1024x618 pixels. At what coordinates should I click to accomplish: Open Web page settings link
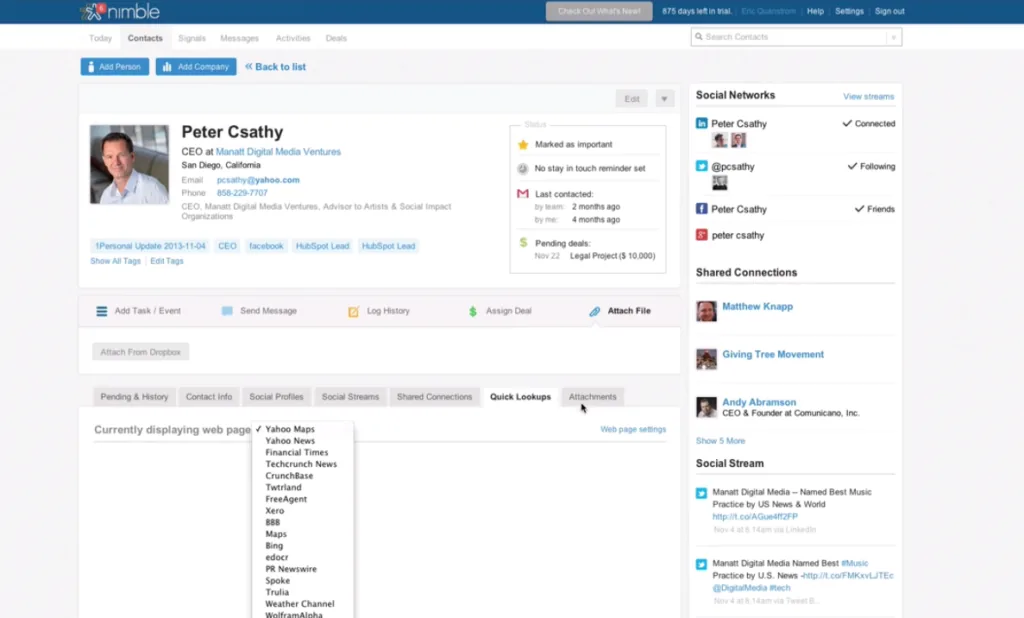[x=633, y=429]
